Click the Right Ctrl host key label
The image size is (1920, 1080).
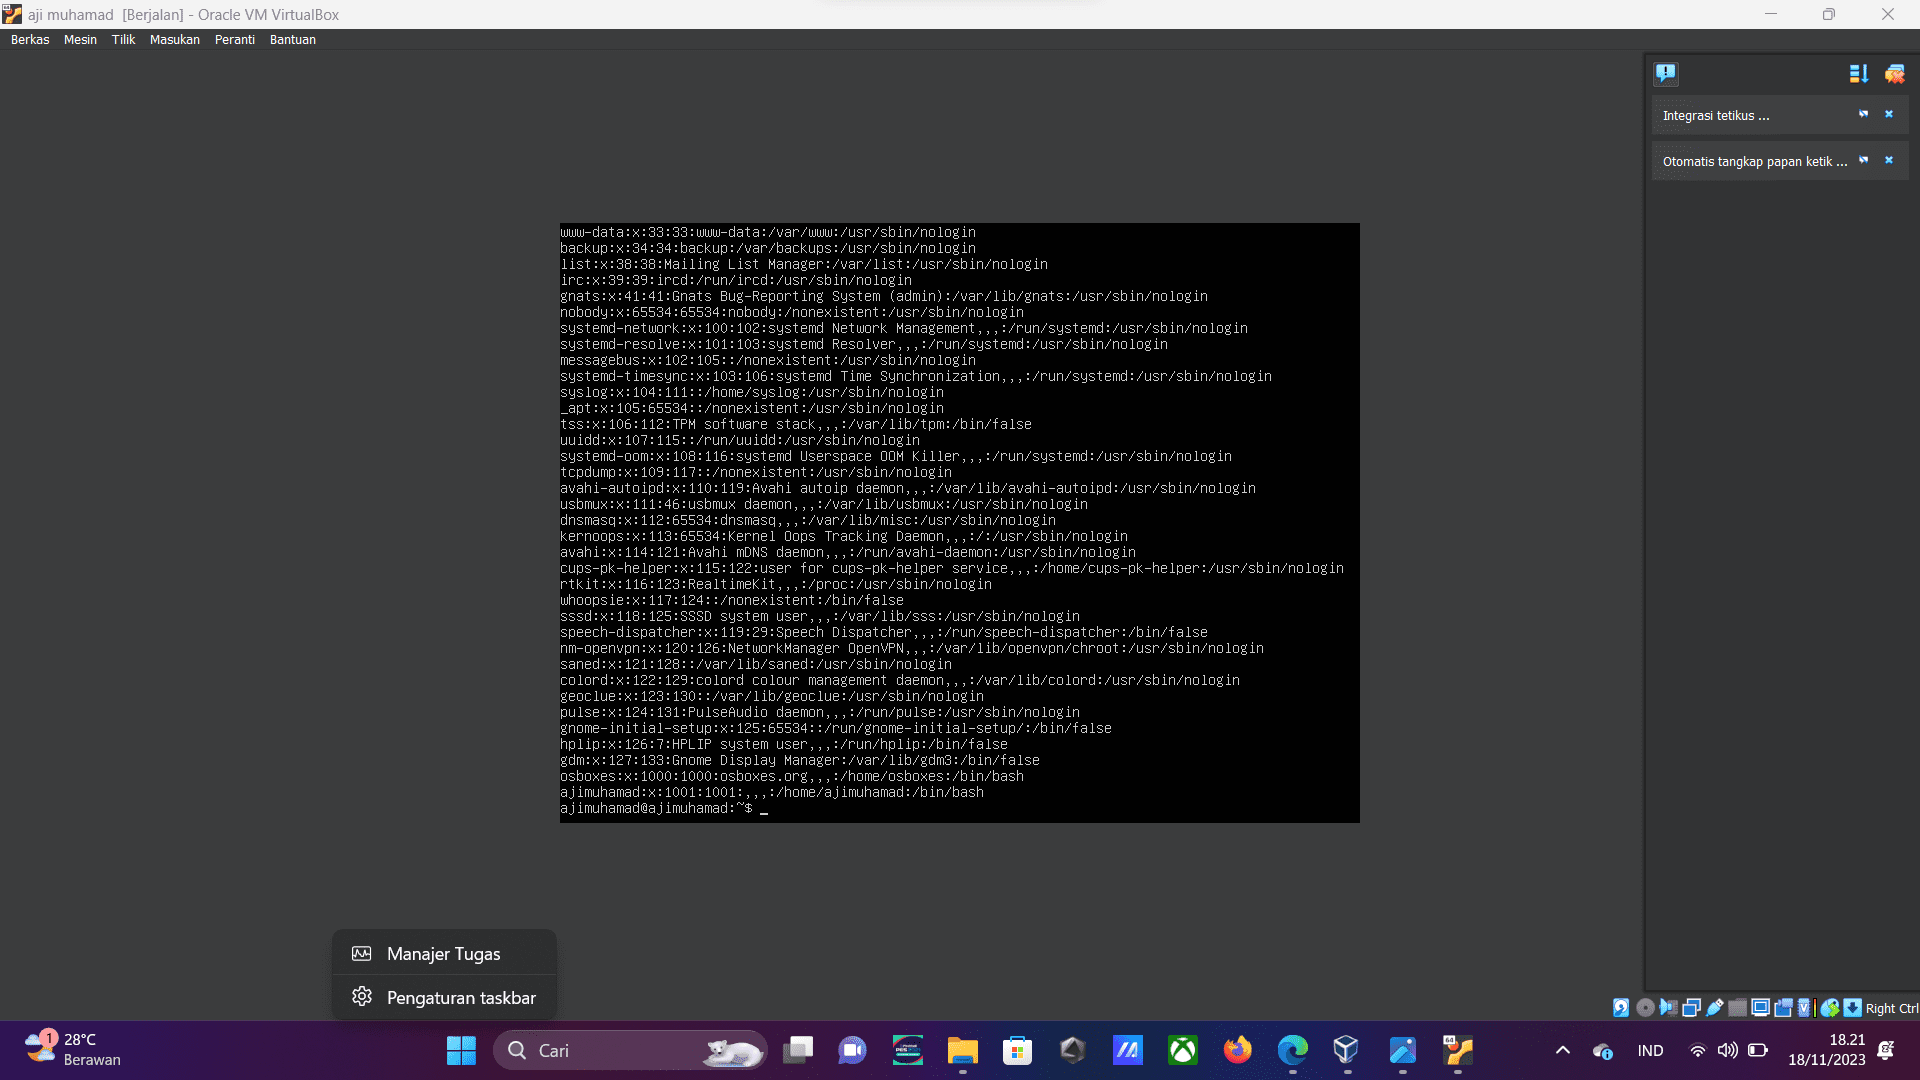point(1891,1009)
